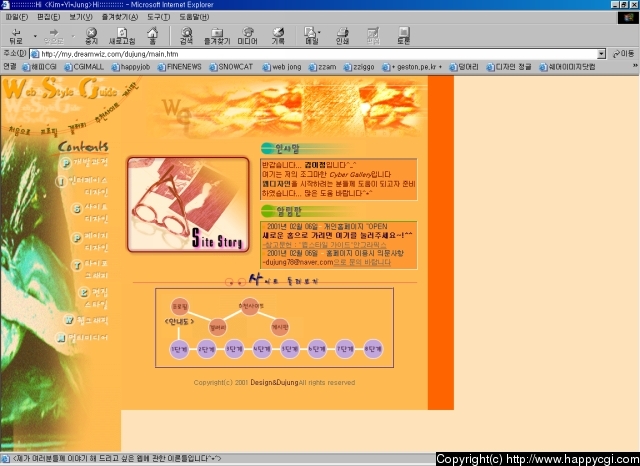Open the 쉐어이미지닷컴 links bar shortcut
The image size is (640, 466).
coord(567,67)
